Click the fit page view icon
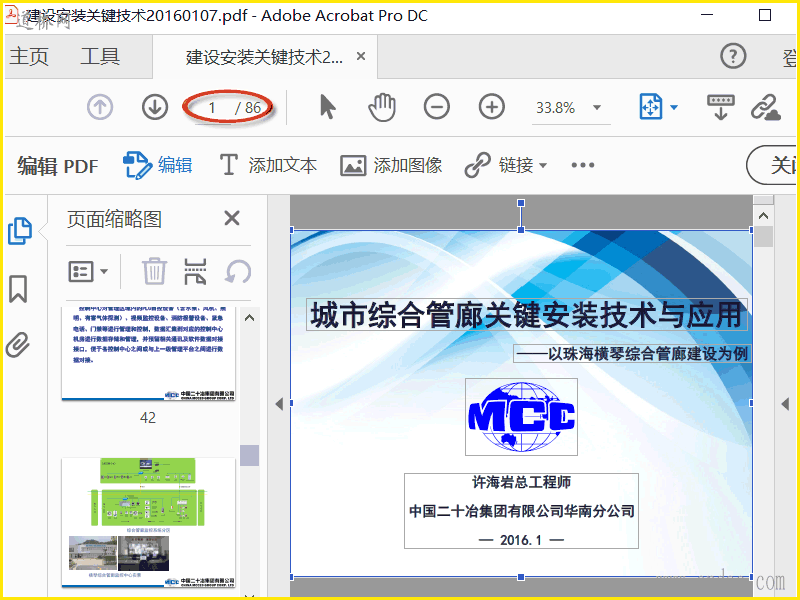Viewport: 800px width, 600px height. click(651, 107)
